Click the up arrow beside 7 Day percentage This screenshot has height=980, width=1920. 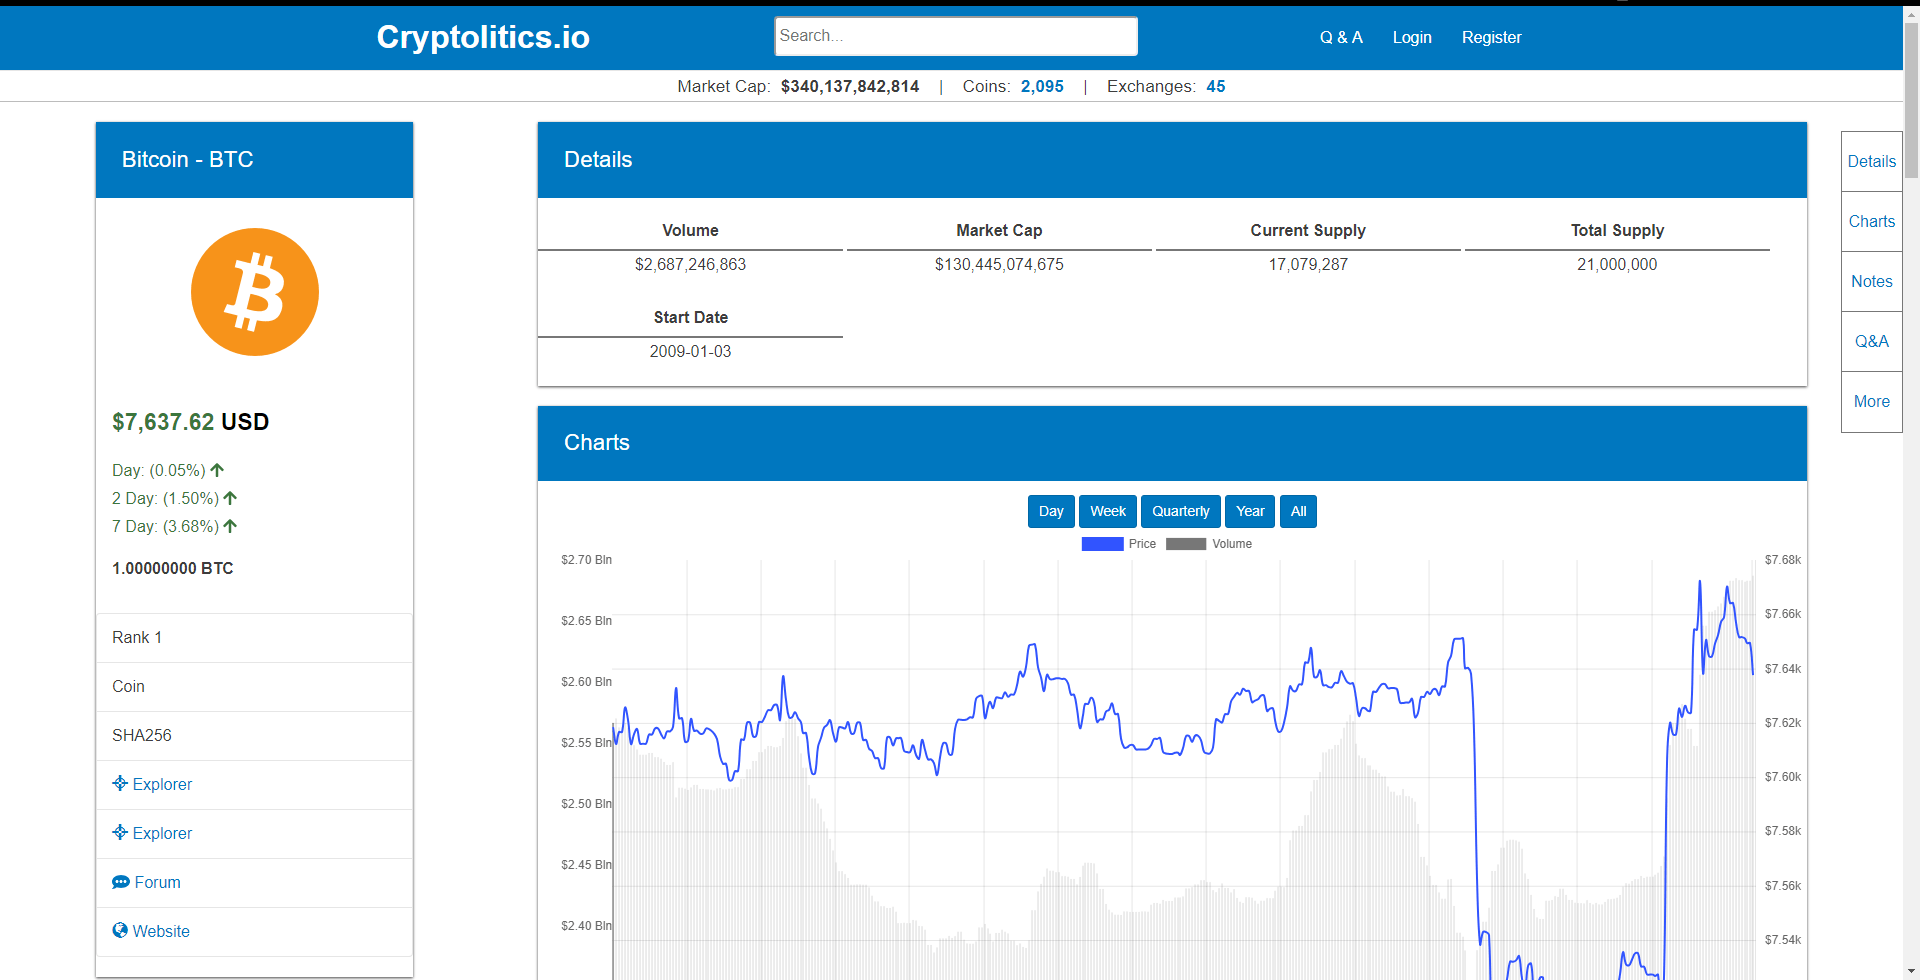coord(231,526)
